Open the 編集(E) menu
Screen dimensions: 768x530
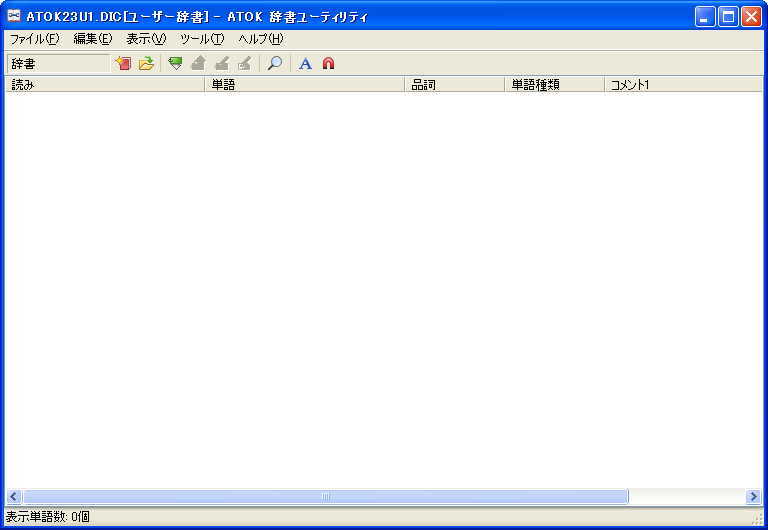pos(93,39)
